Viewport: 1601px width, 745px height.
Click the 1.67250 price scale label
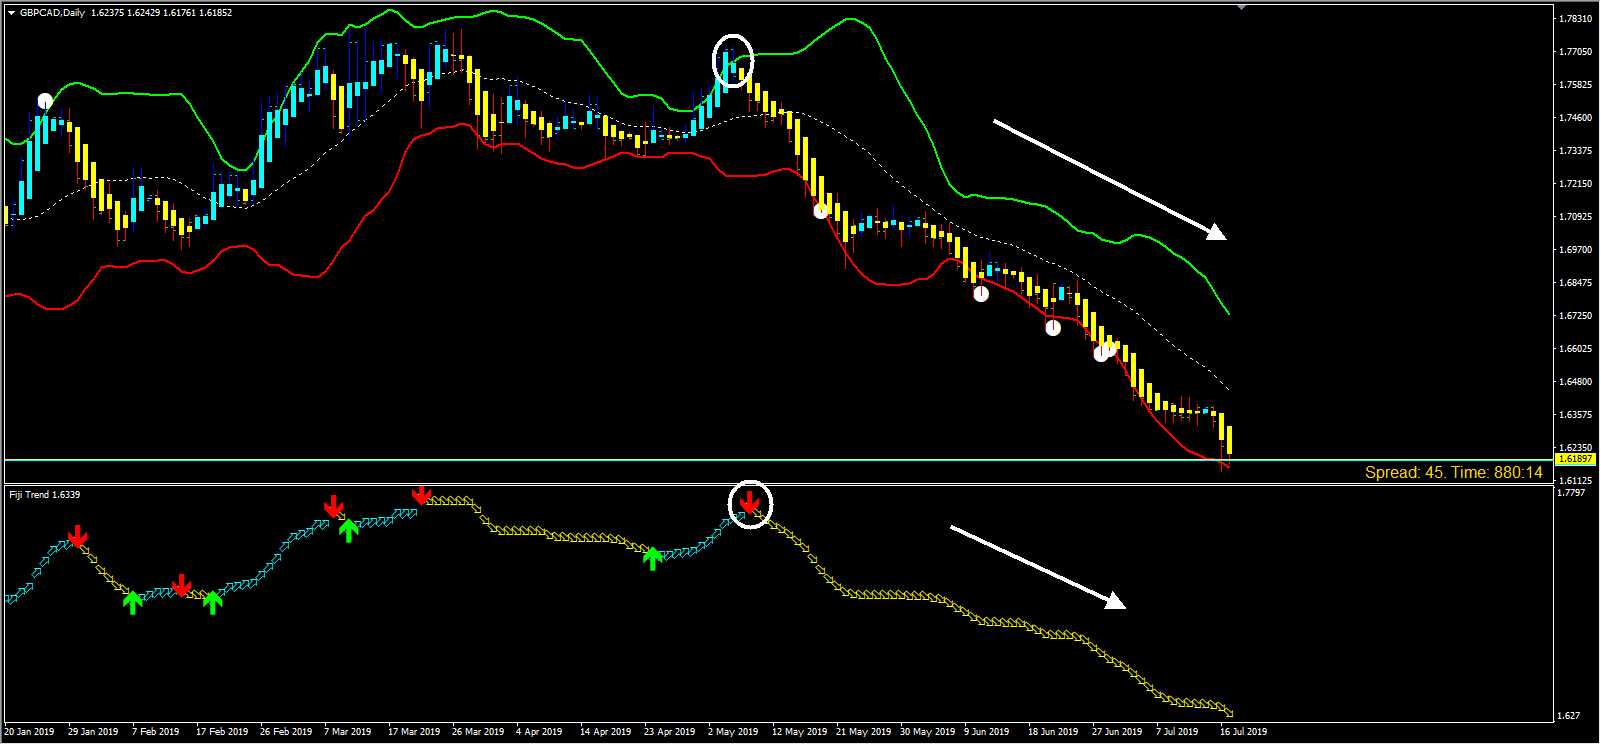tap(1576, 316)
